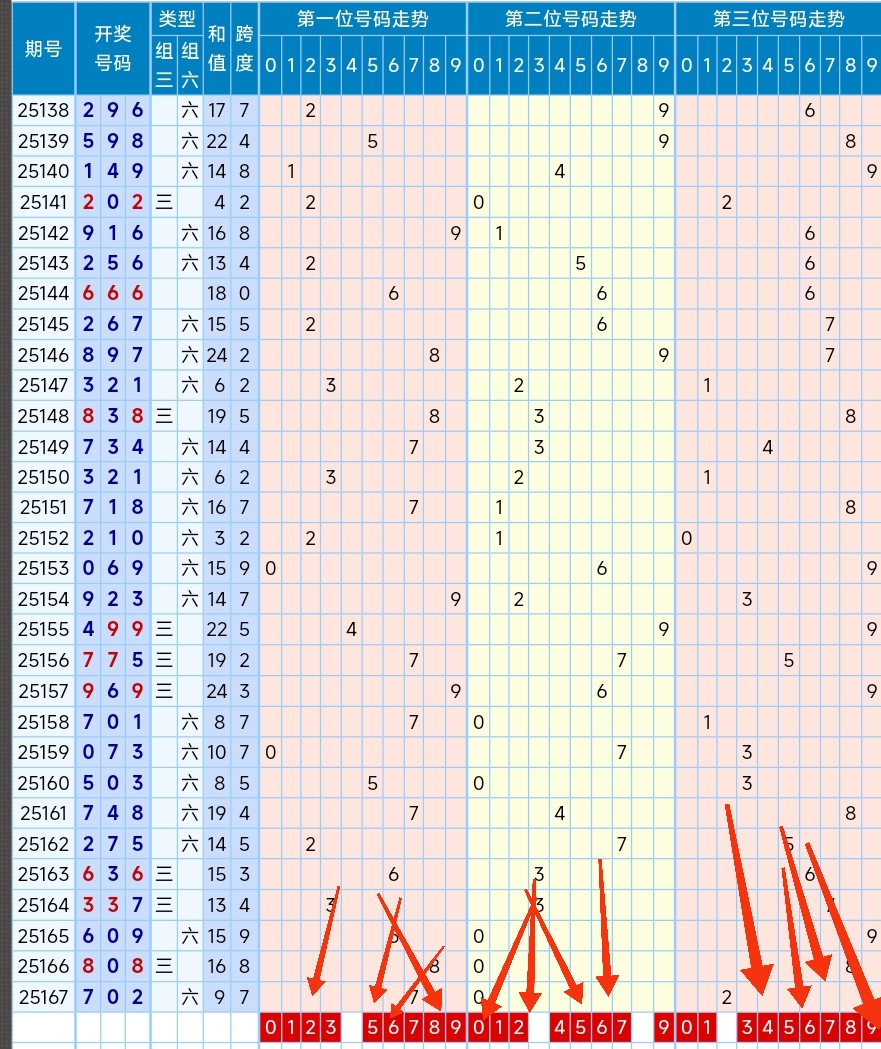Click span value 9 in row 25153
Viewport: 881px width, 1049px height.
pyautogui.click(x=244, y=569)
